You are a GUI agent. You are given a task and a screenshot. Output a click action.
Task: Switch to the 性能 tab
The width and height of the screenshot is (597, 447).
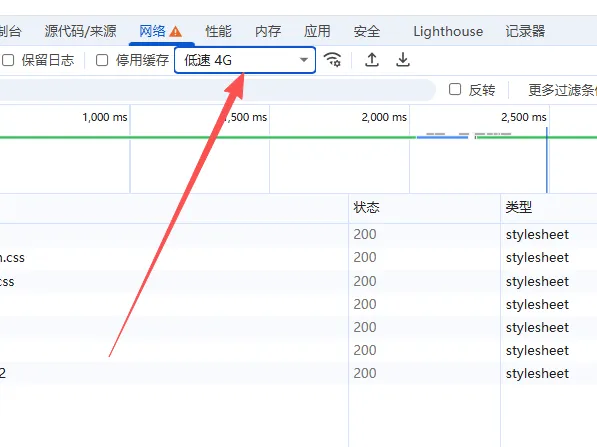click(x=219, y=31)
